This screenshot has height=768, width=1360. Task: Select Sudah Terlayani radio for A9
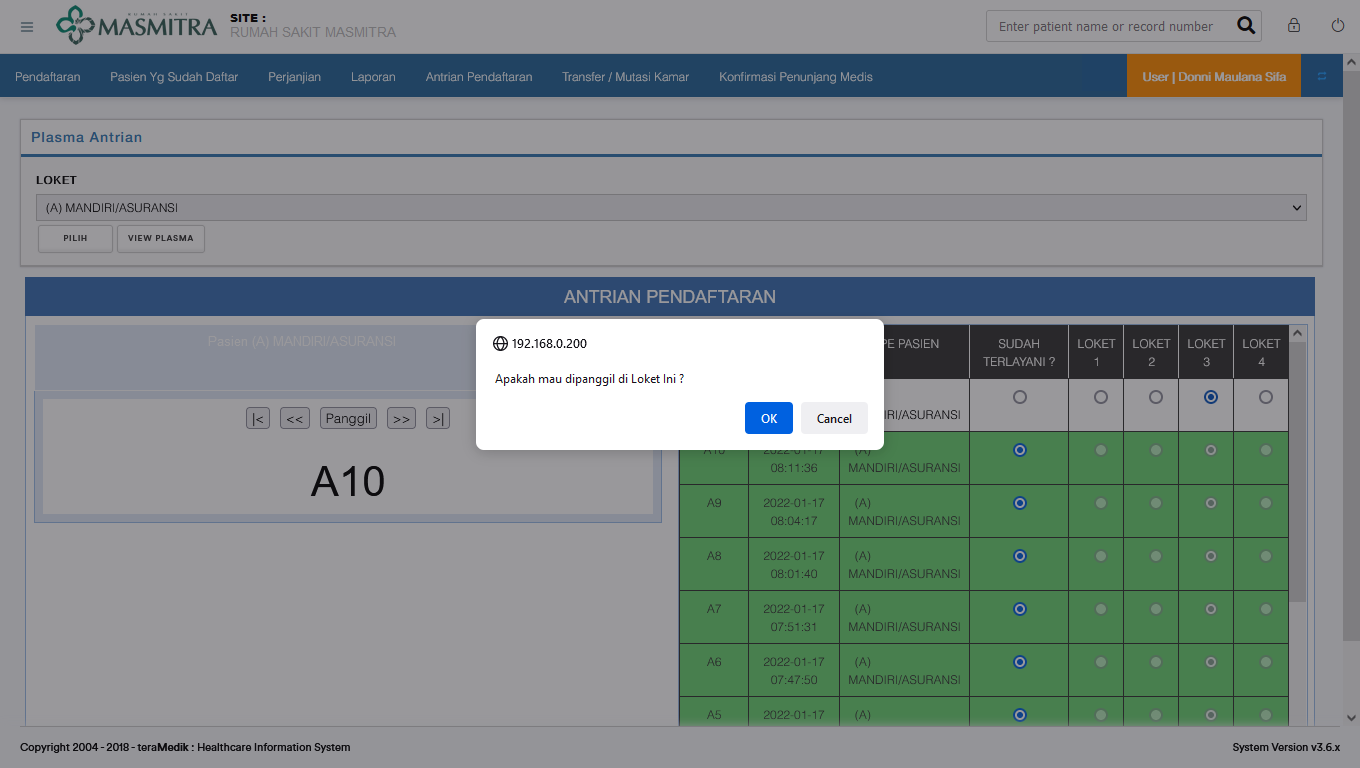[x=1019, y=503]
